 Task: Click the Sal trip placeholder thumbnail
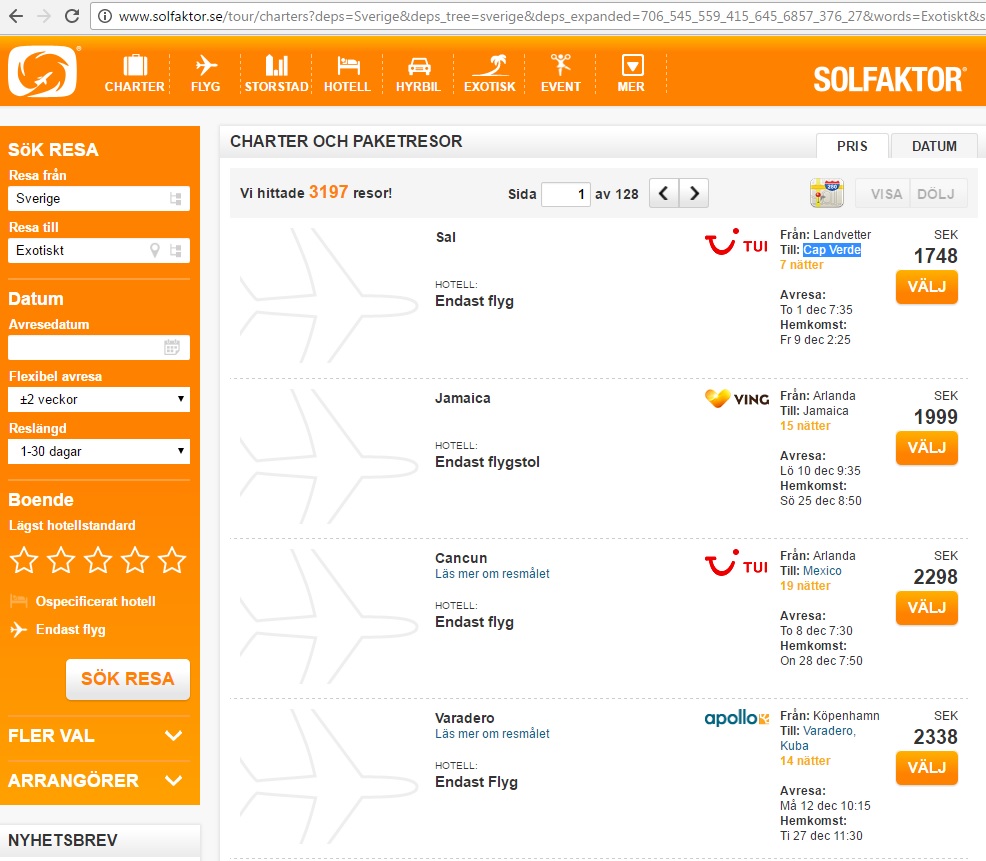click(329, 296)
